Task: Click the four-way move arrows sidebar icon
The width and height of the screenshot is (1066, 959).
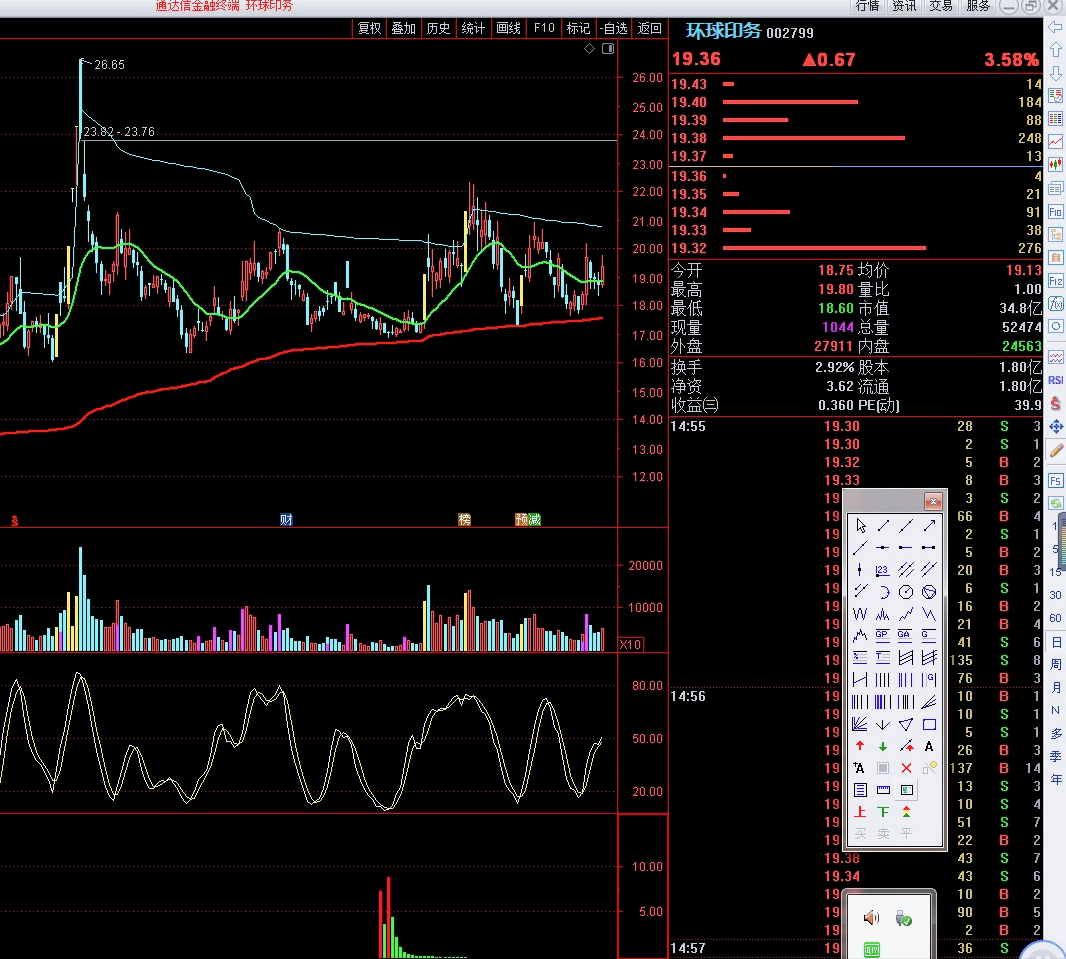Action: (x=1055, y=427)
